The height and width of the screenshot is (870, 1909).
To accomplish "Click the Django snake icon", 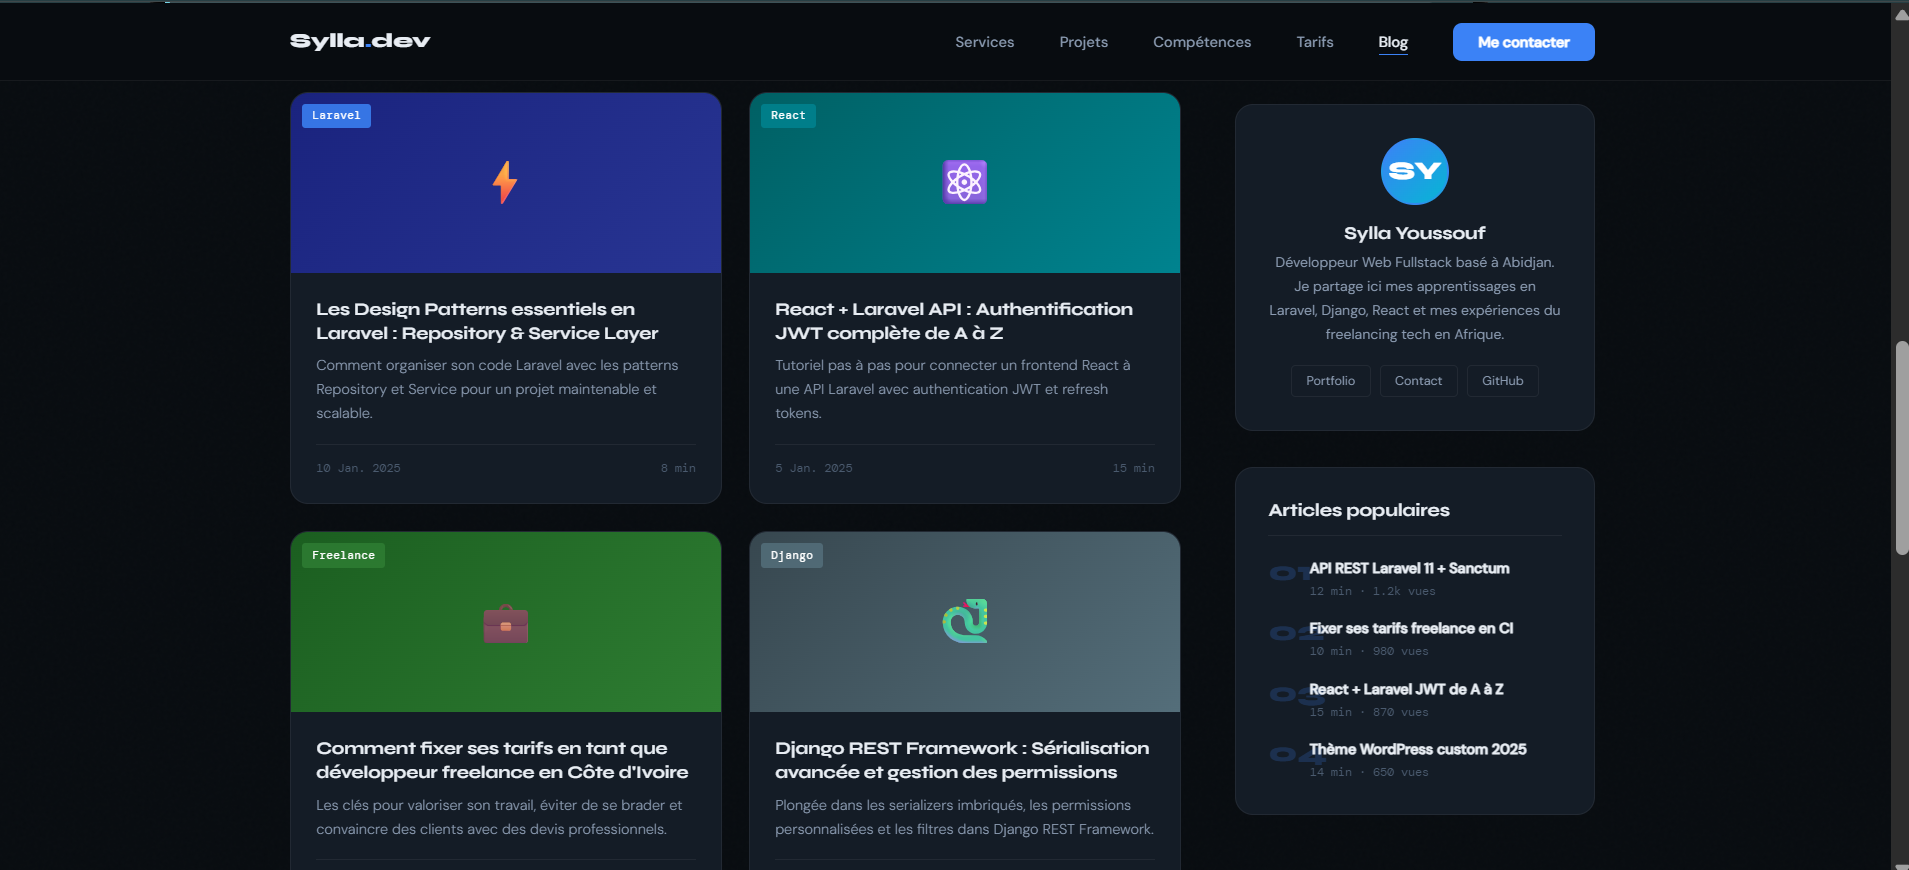I will point(964,621).
